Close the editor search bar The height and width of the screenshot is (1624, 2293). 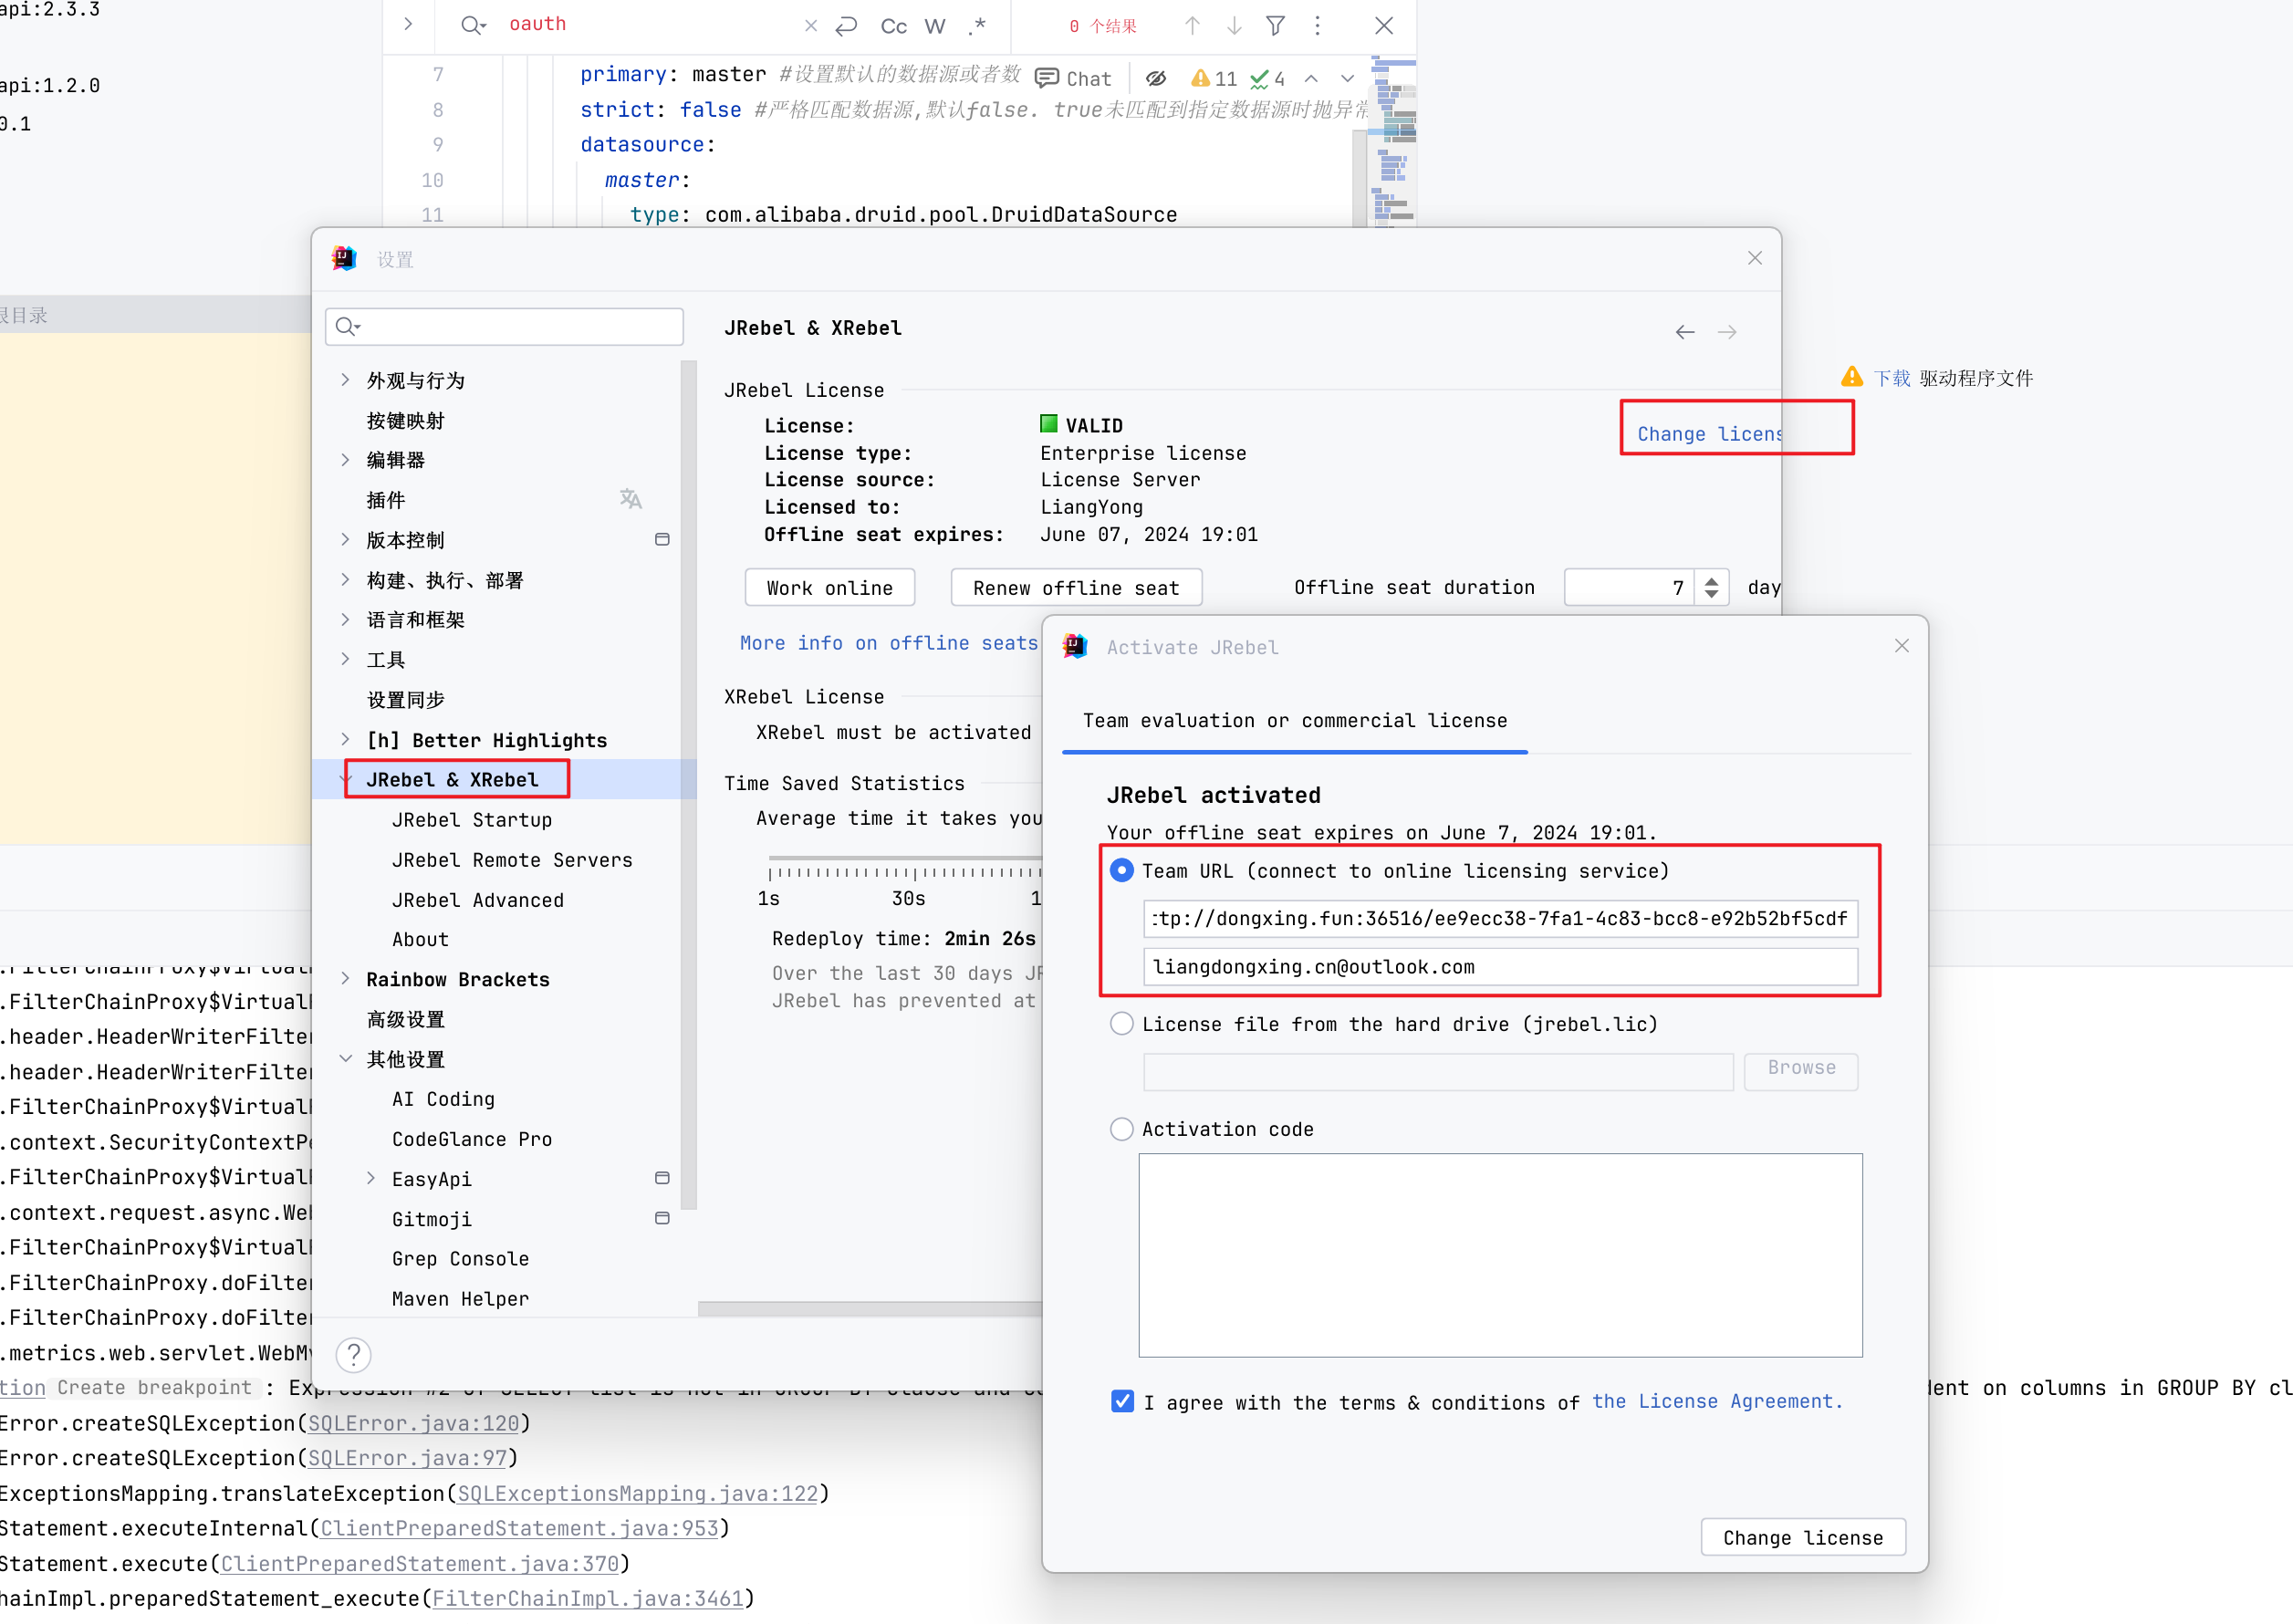[x=1383, y=26]
